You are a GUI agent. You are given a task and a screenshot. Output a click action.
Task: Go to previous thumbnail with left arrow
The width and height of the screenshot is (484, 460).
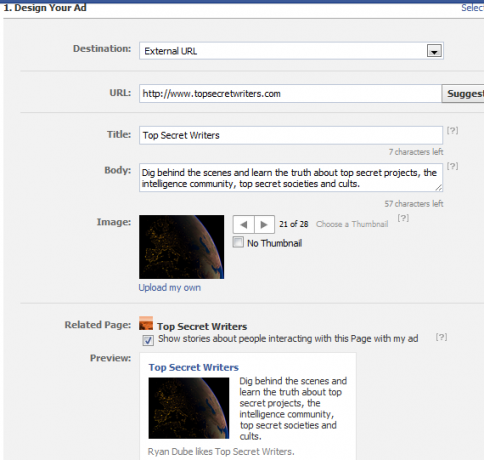tap(244, 224)
